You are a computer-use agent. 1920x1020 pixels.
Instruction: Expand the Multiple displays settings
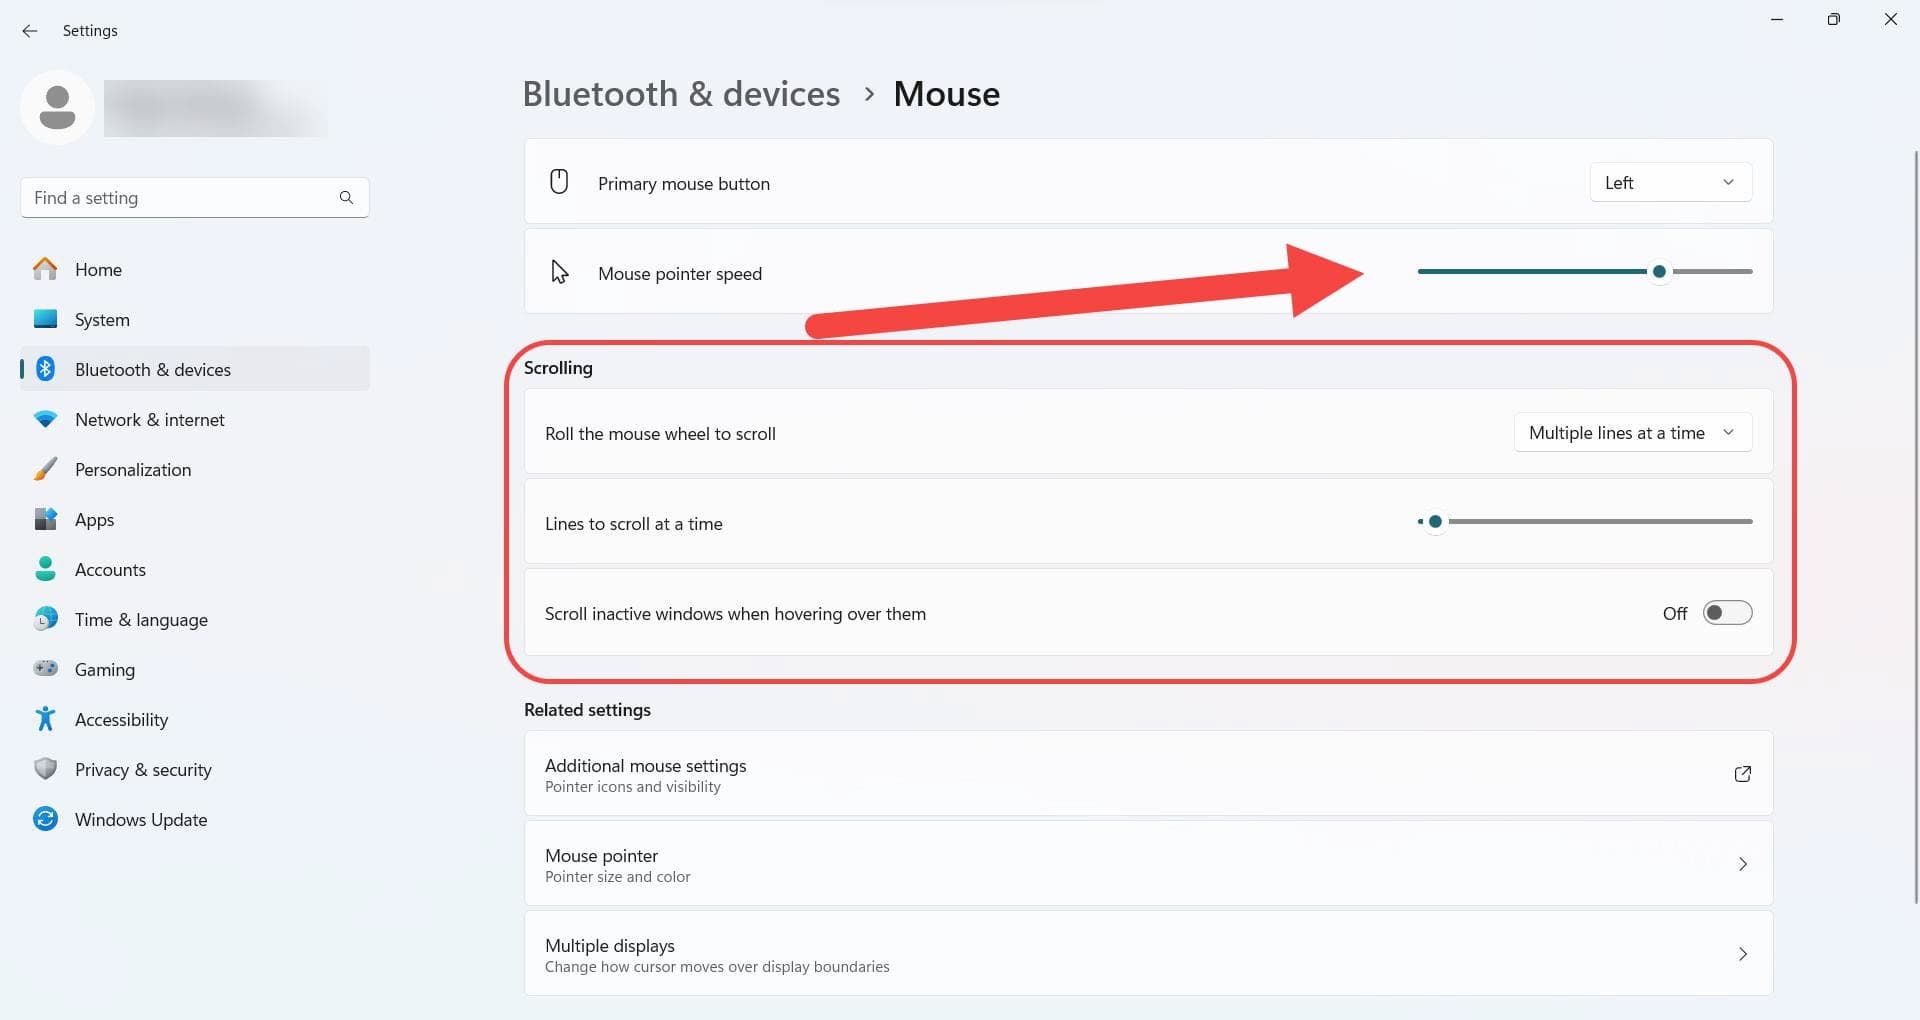point(1147,954)
